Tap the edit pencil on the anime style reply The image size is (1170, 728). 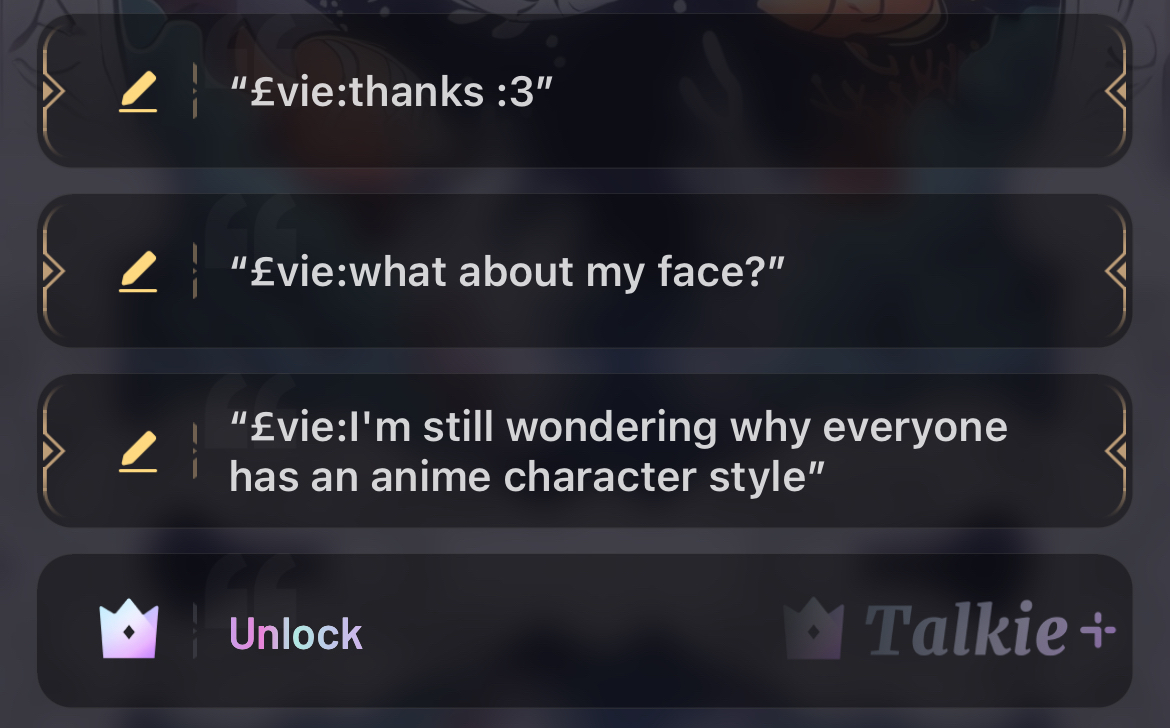138,451
